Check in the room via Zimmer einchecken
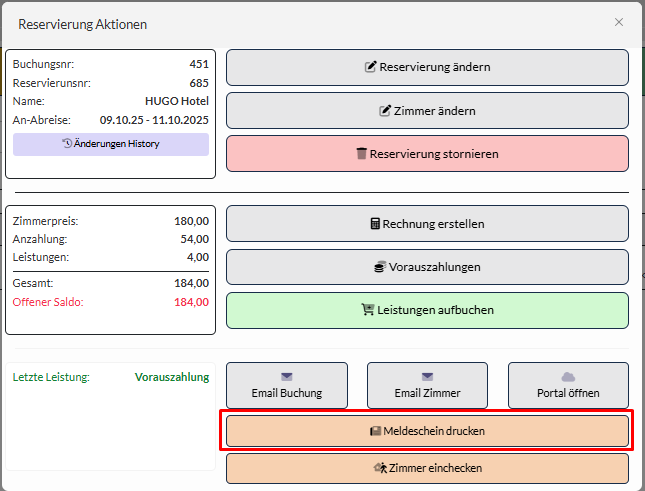645x491 pixels. click(427, 468)
